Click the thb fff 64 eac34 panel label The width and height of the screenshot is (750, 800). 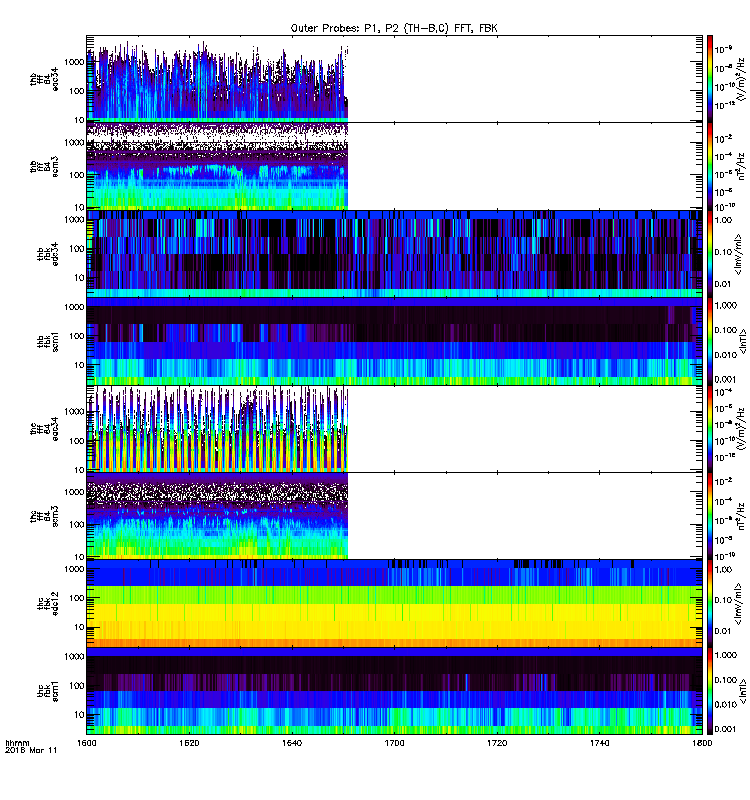point(44,79)
